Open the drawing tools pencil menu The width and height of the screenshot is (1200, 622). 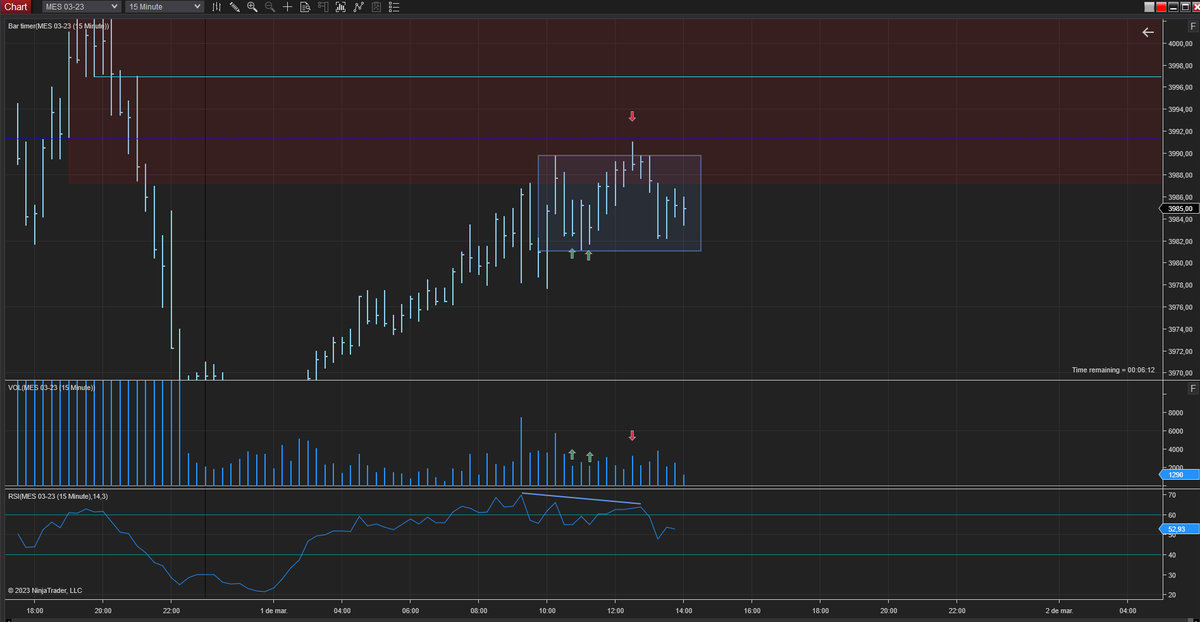(234, 7)
